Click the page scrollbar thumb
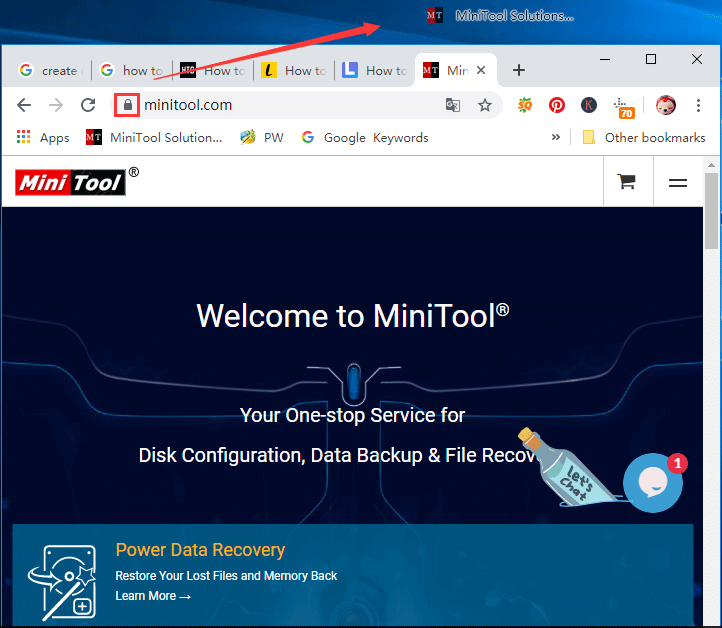Image resolution: width=722 pixels, height=628 pixels. 711,211
